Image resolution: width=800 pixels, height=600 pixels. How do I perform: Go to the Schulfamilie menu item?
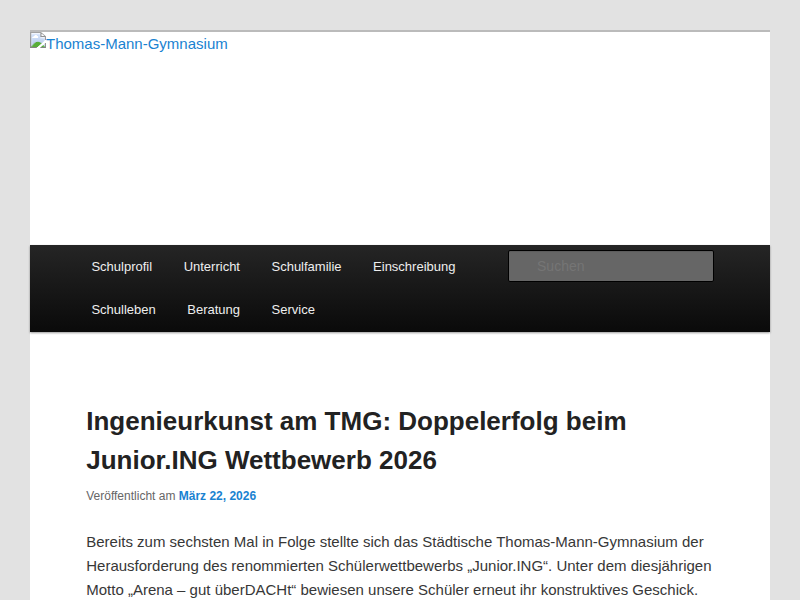tap(306, 267)
